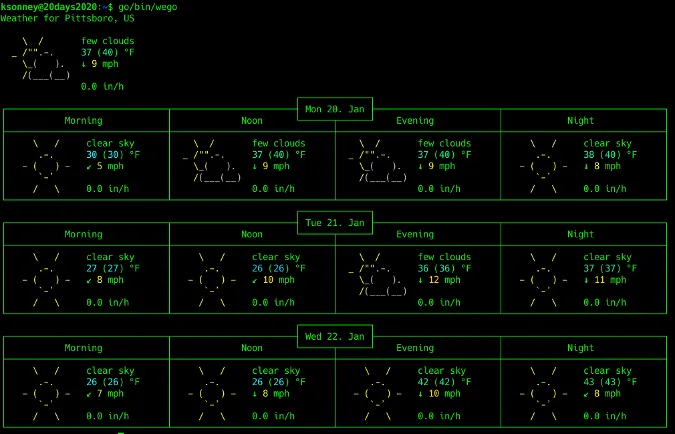Select the Wed 22. Jan date header
675x434 pixels.
(x=335, y=335)
